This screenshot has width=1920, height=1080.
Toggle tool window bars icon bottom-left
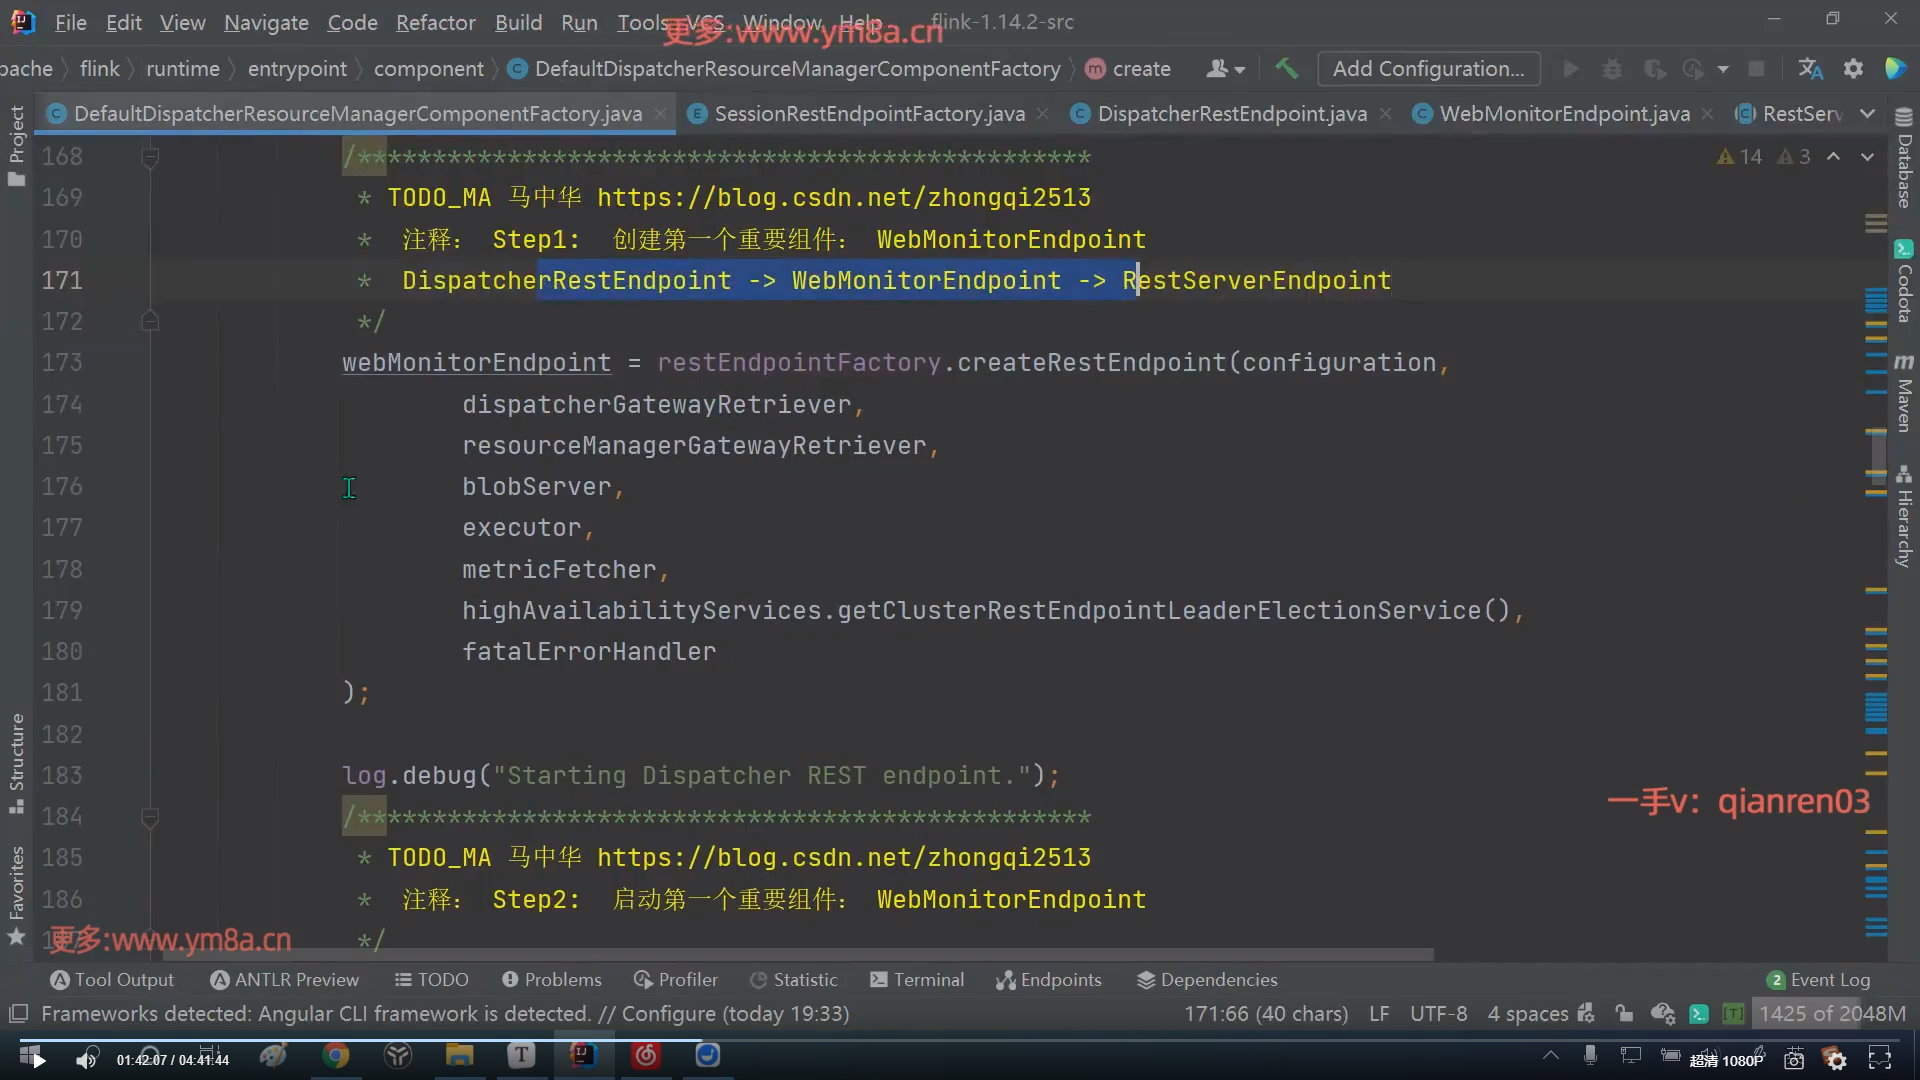18,1014
